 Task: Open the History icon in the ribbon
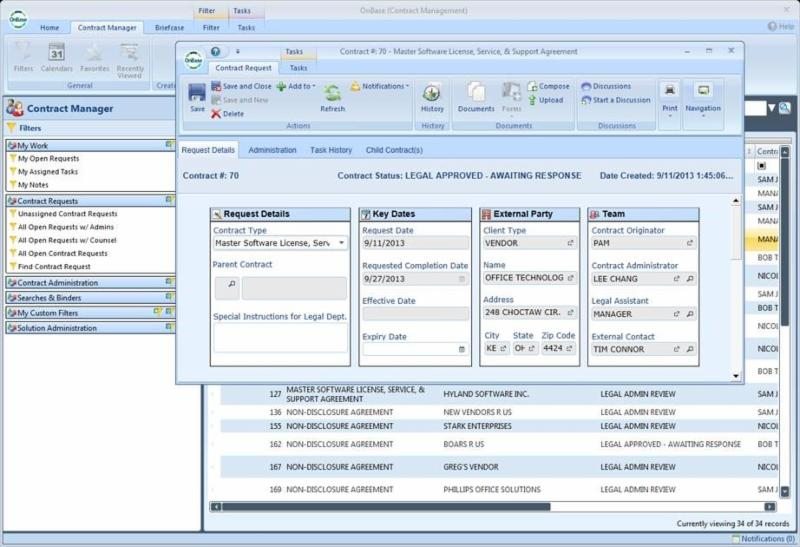(432, 95)
